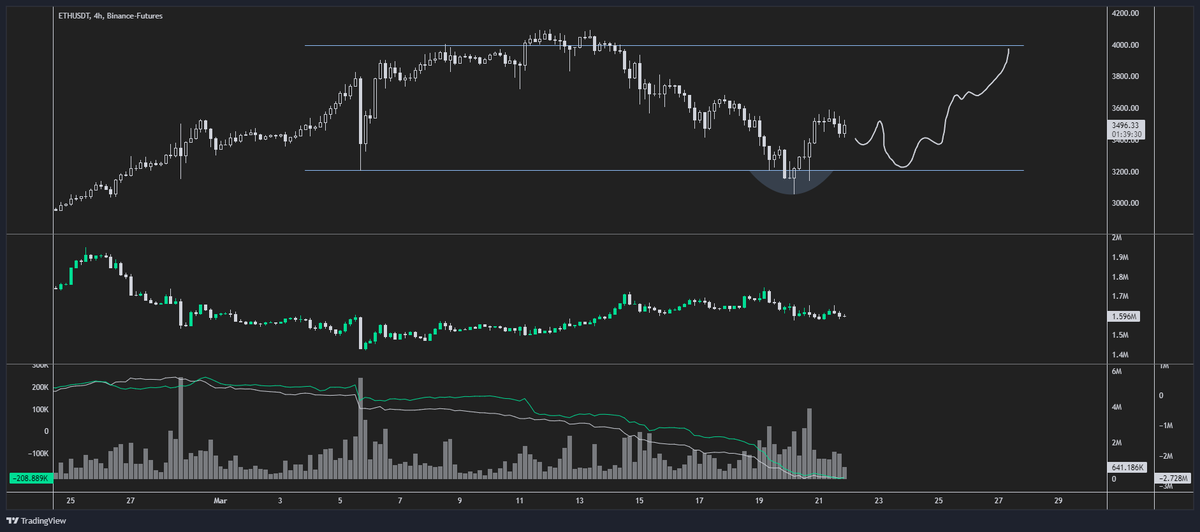Select the current price label 3496.33
The width and height of the screenshot is (1200, 532).
[x=1126, y=125]
